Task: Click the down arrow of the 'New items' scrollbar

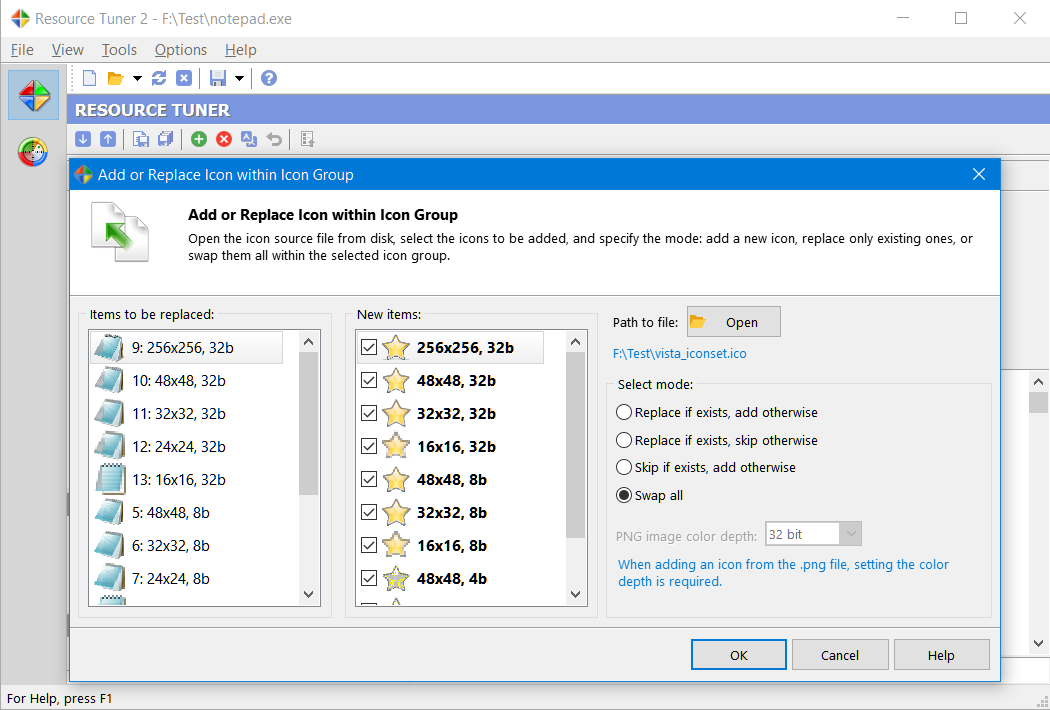Action: [575, 594]
